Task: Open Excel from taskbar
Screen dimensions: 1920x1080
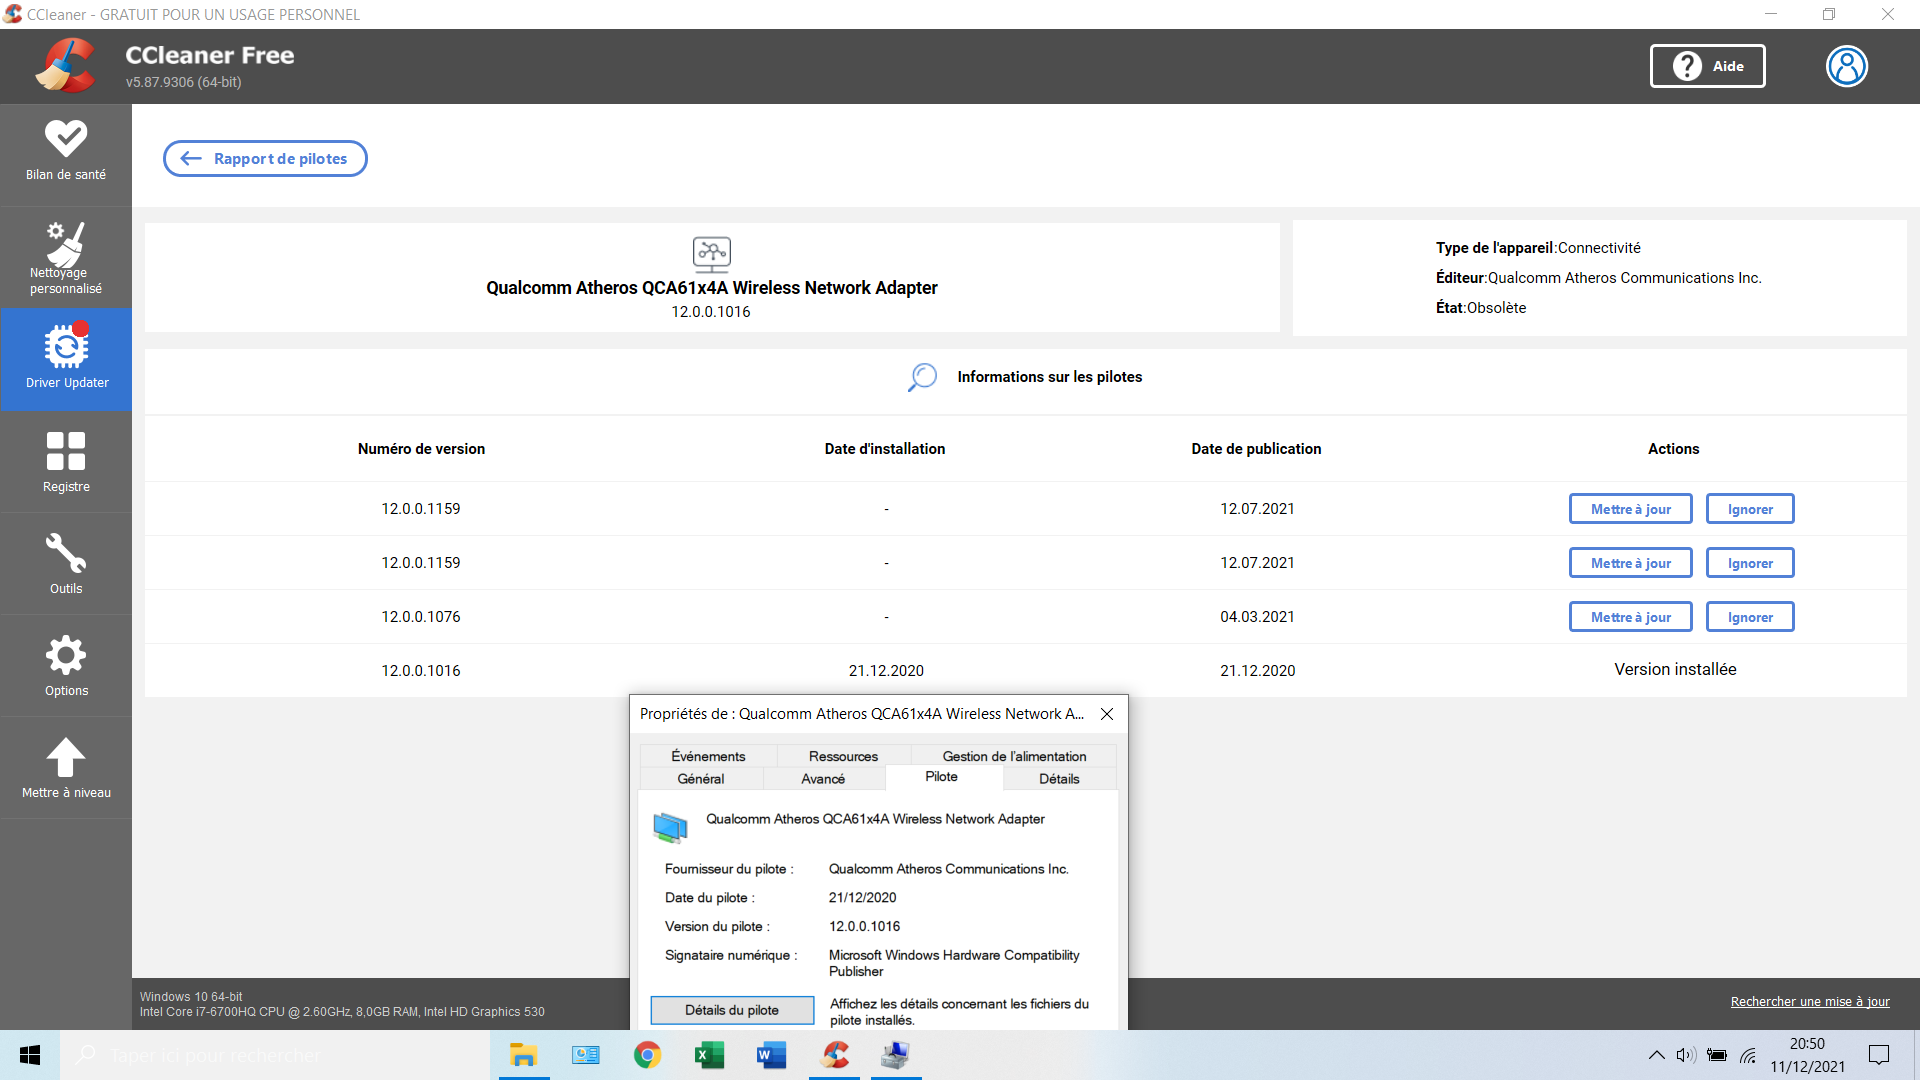Action: click(709, 1055)
